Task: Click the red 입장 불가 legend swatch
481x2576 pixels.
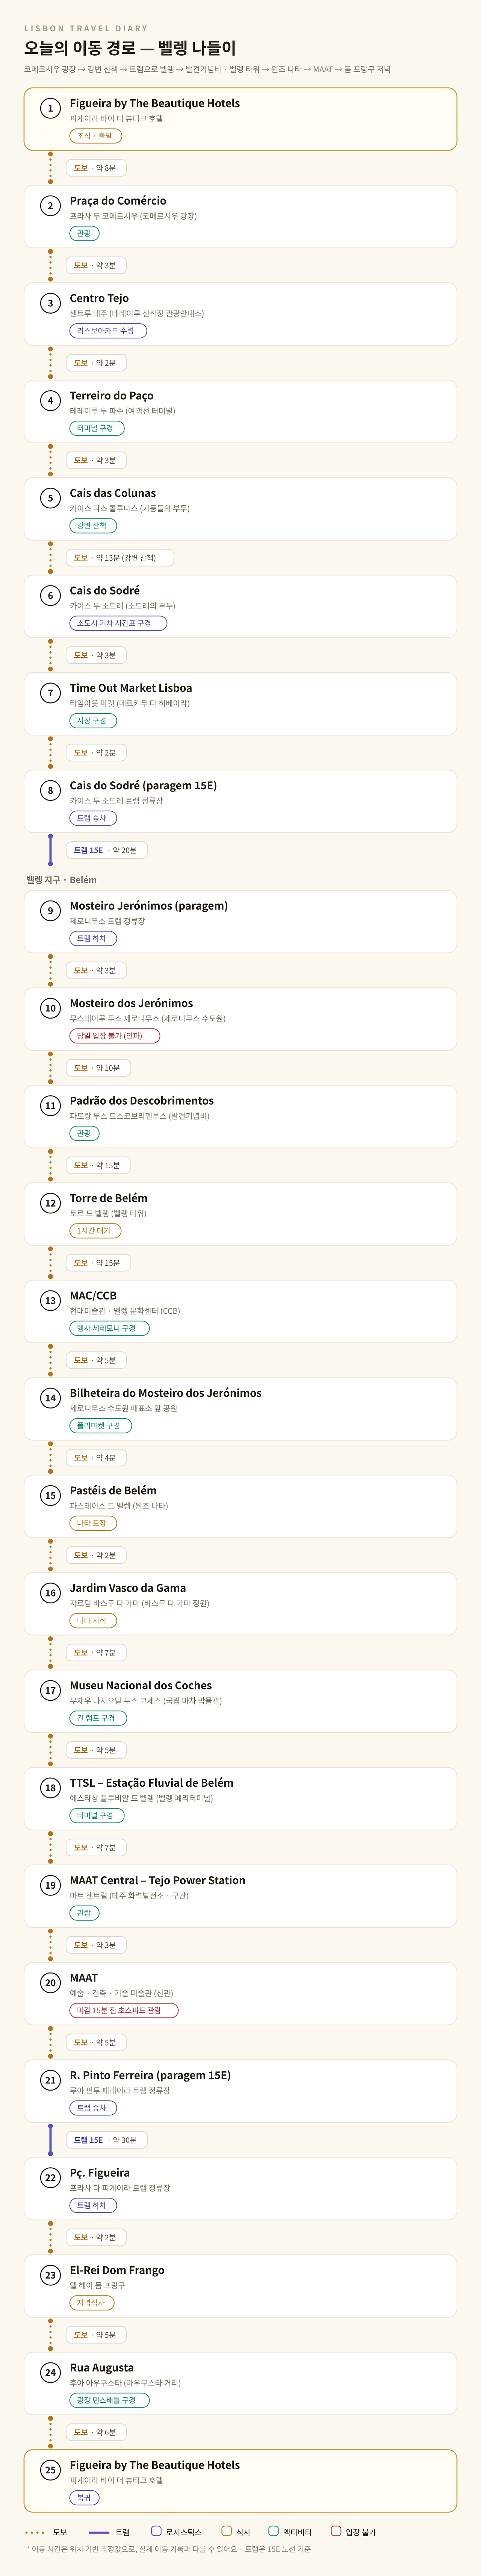Action: (x=336, y=2531)
